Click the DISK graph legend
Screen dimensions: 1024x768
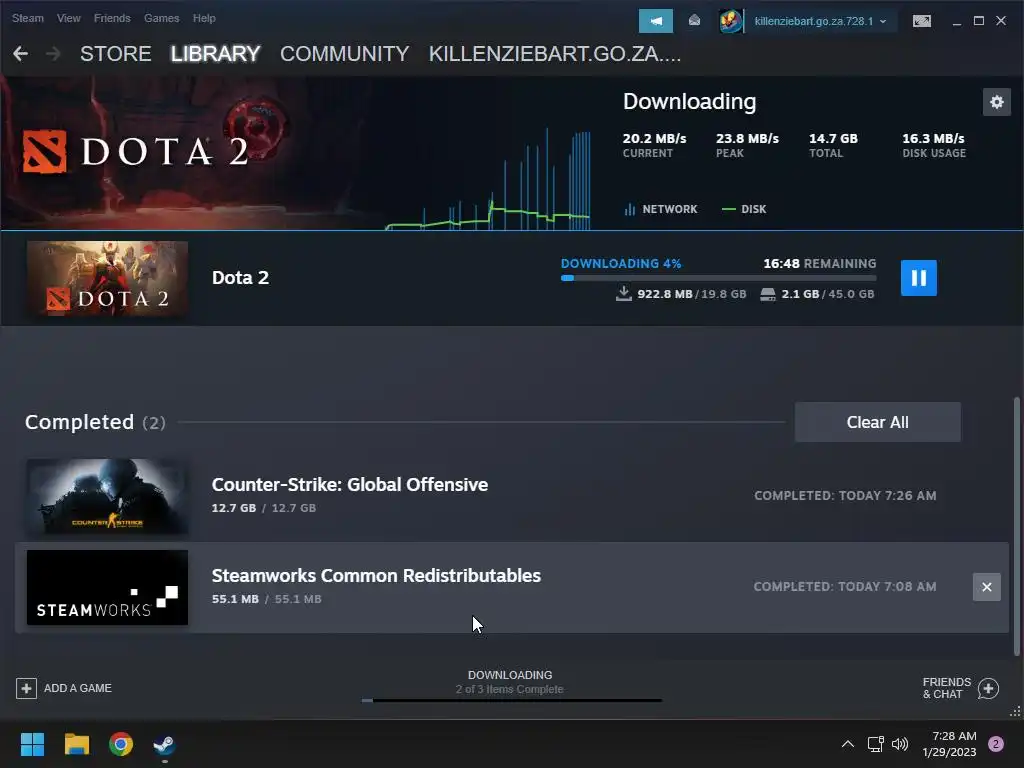pos(744,209)
